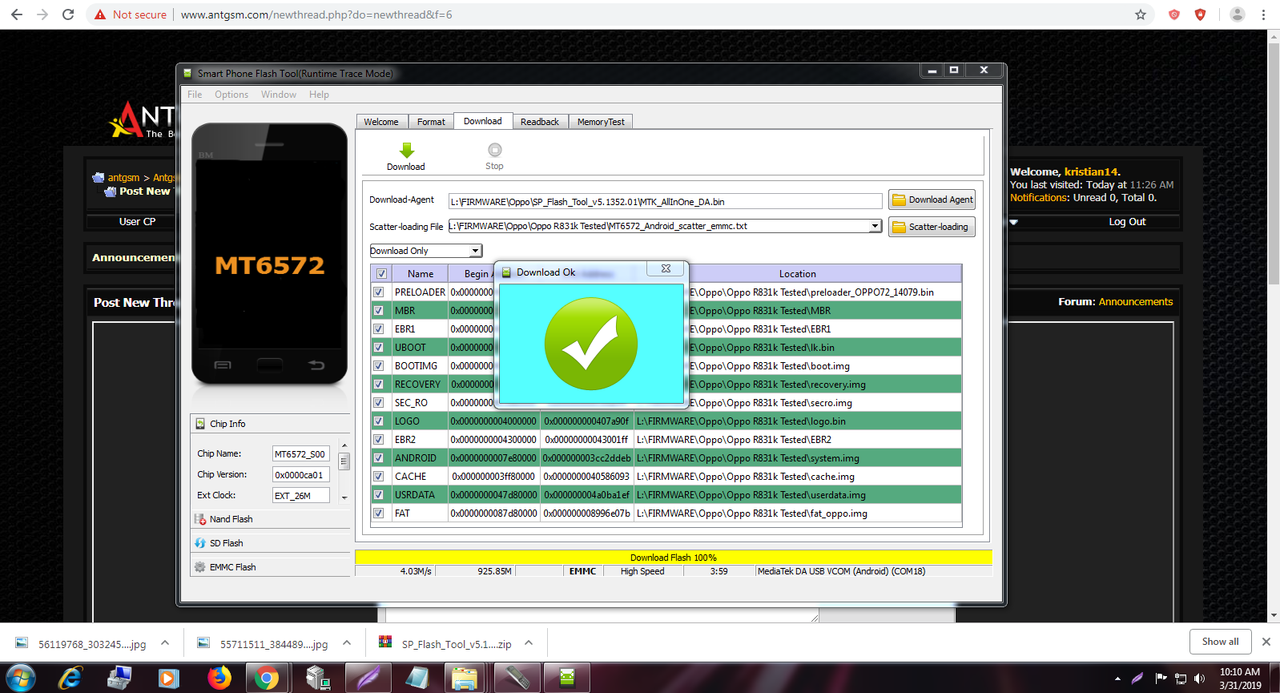Open the Announcements forum link
Screen dimensions: 1280x693
click(x=1136, y=302)
